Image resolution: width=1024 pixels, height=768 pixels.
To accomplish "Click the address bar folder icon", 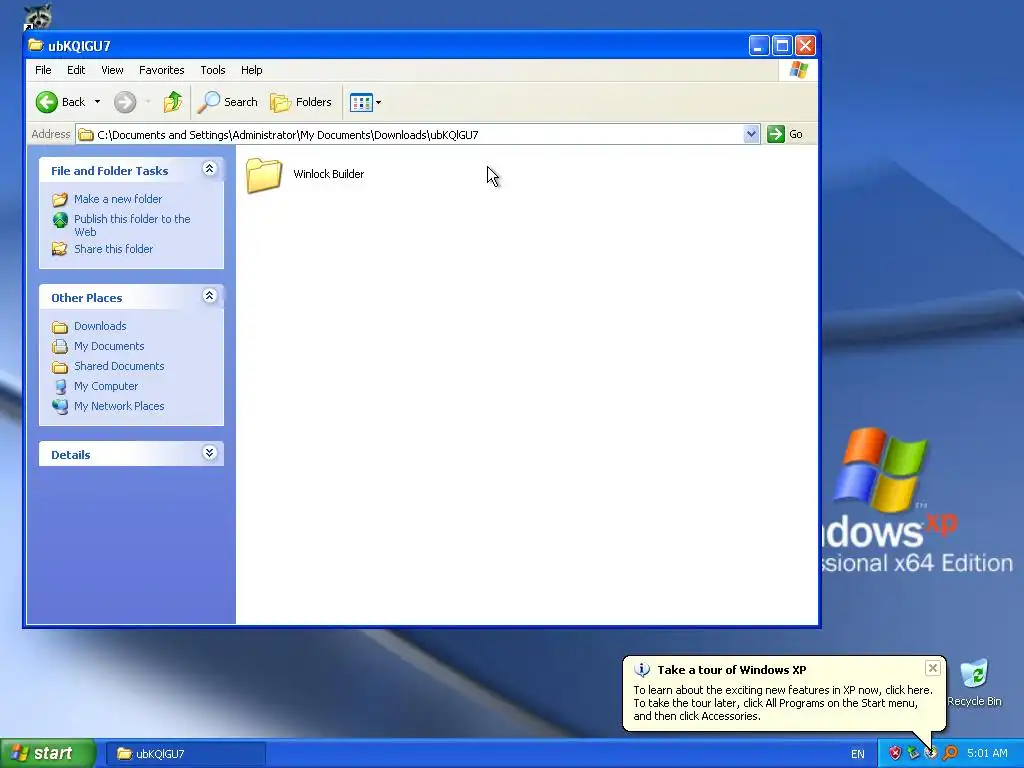I will pos(86,135).
